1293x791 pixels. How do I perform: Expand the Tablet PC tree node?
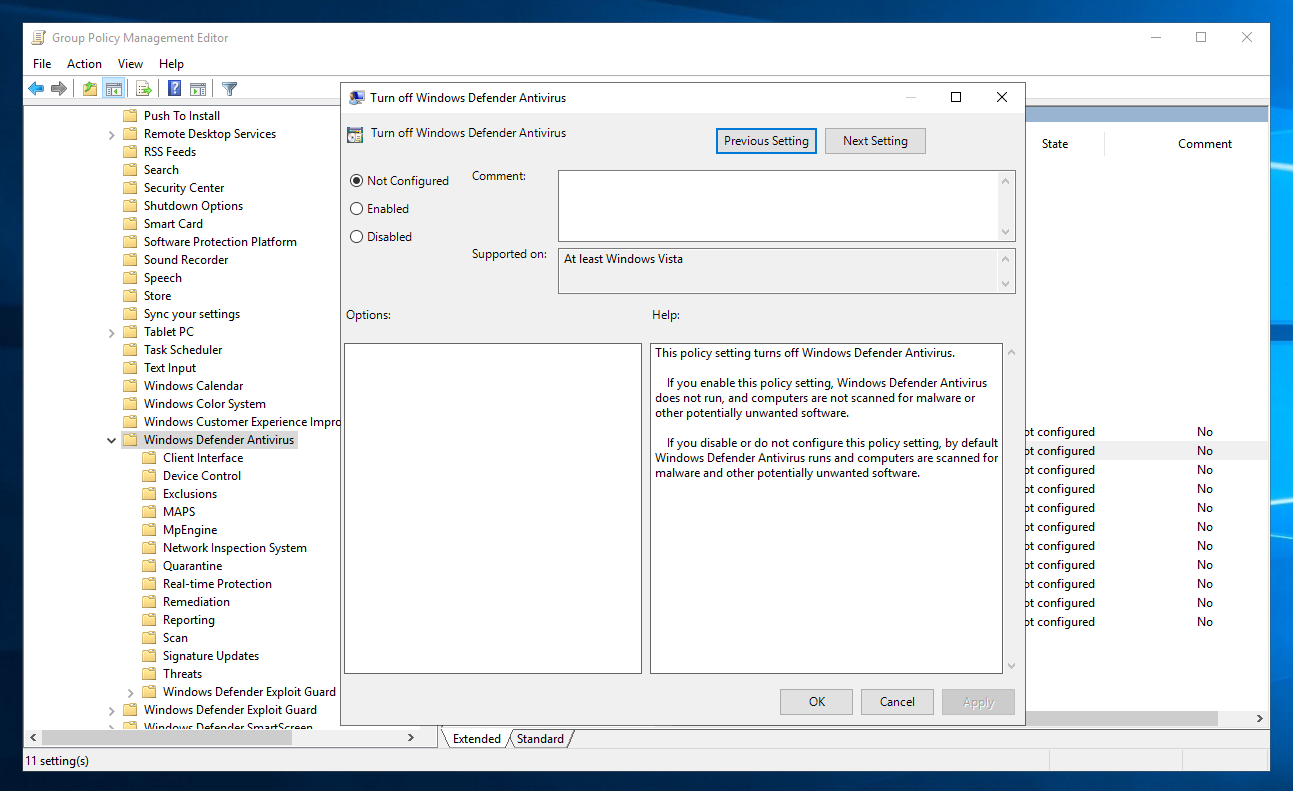[x=111, y=332]
